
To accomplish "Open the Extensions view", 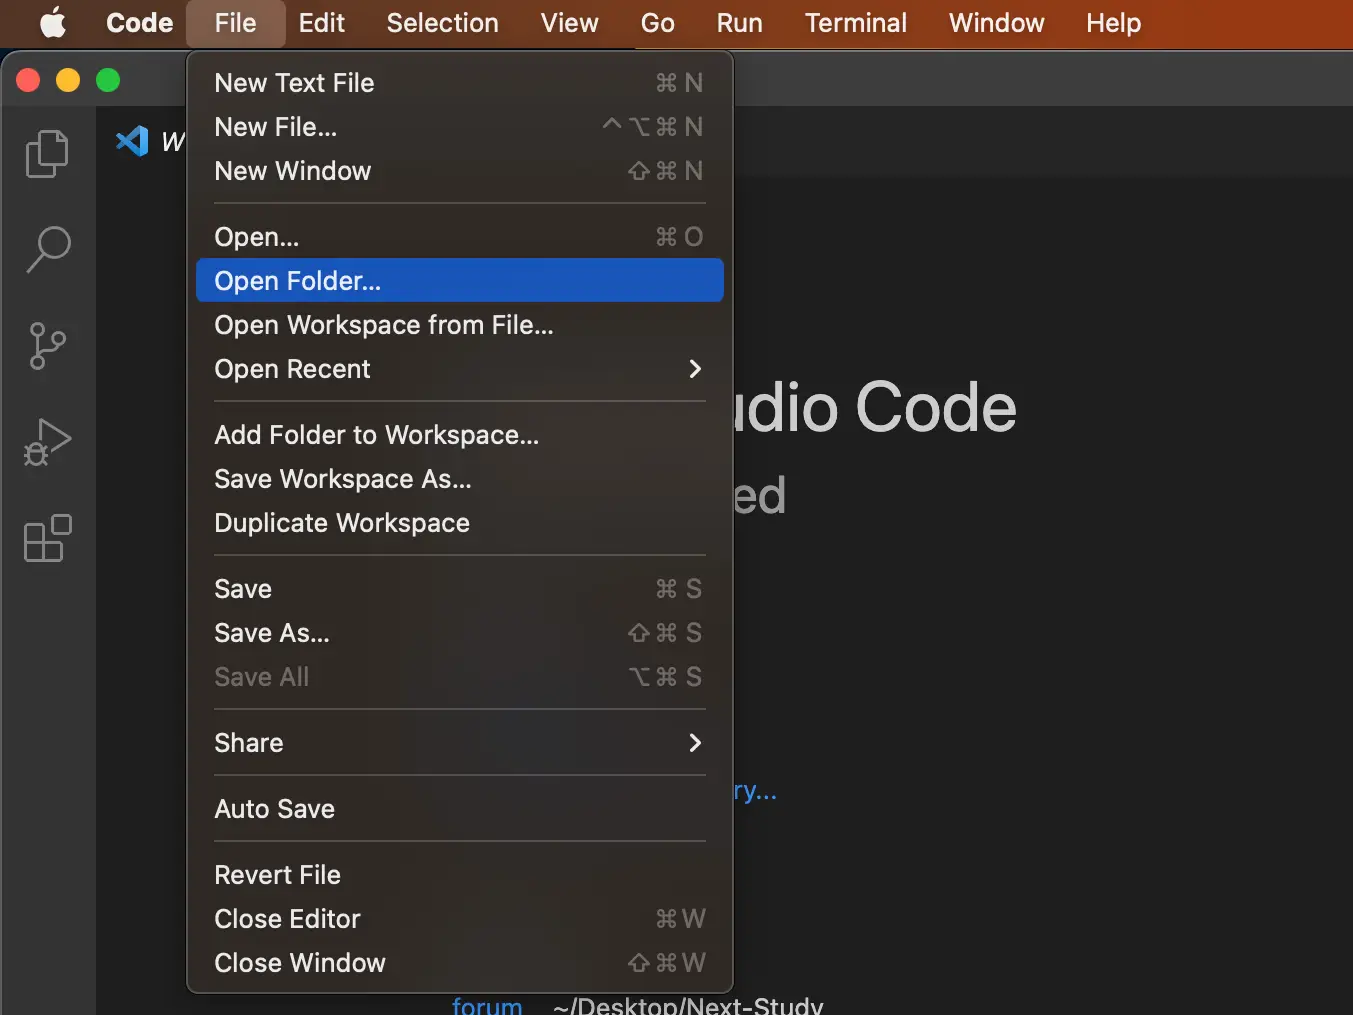I will (x=46, y=539).
